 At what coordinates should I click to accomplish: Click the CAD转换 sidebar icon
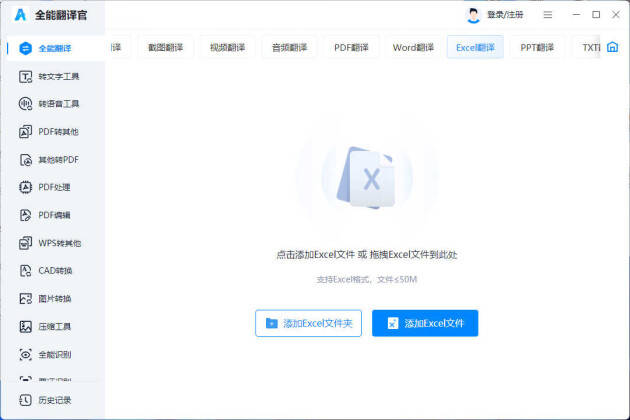26,271
